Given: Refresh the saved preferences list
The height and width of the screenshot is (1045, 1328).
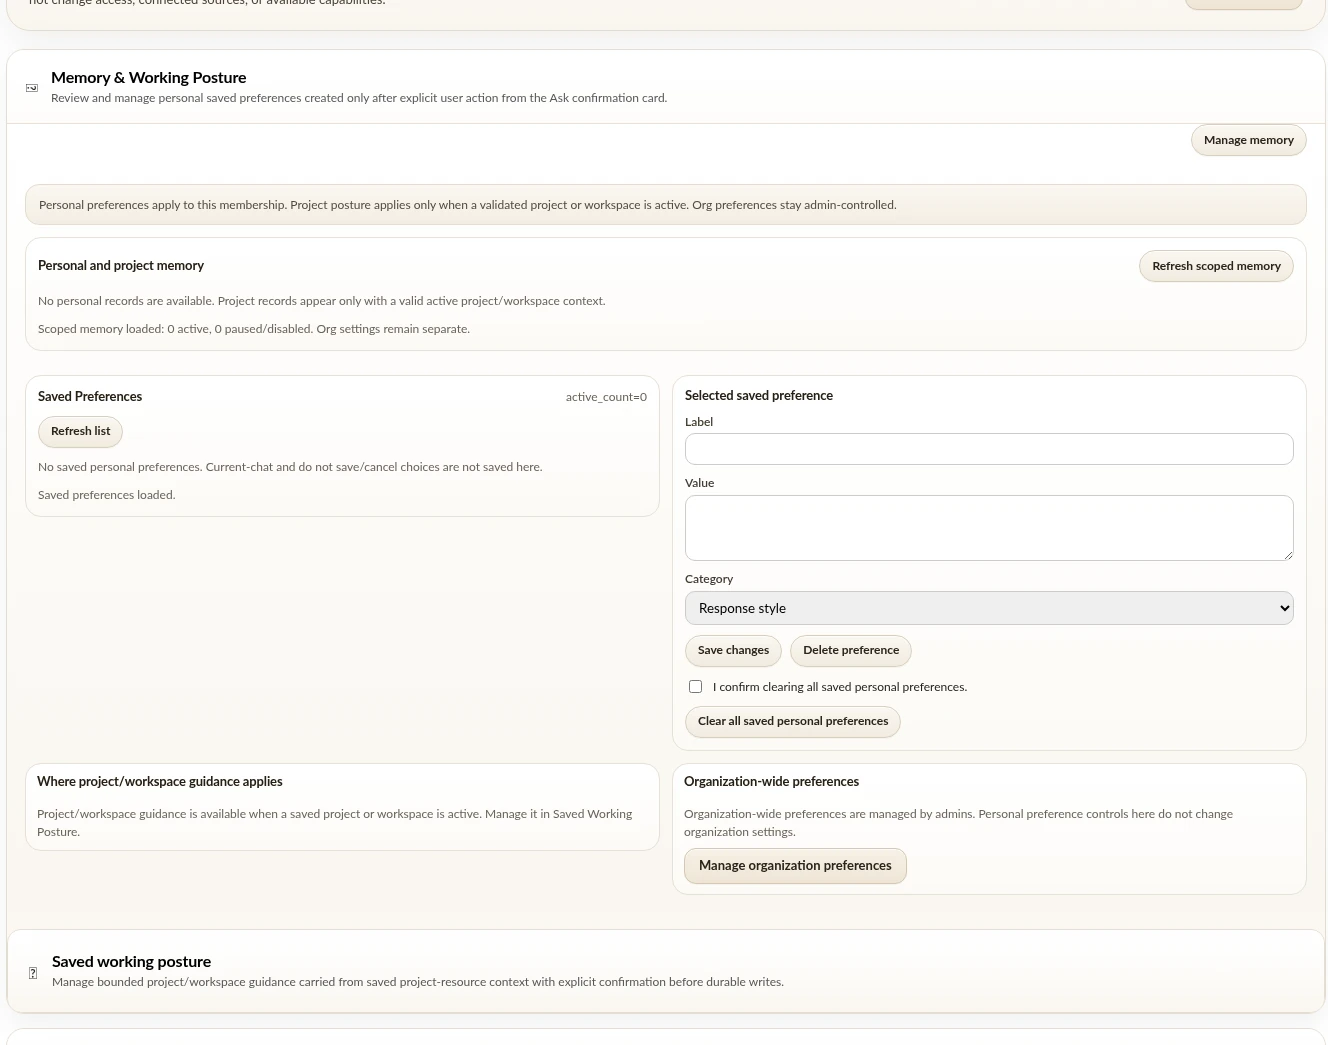Looking at the screenshot, I should coord(81,432).
